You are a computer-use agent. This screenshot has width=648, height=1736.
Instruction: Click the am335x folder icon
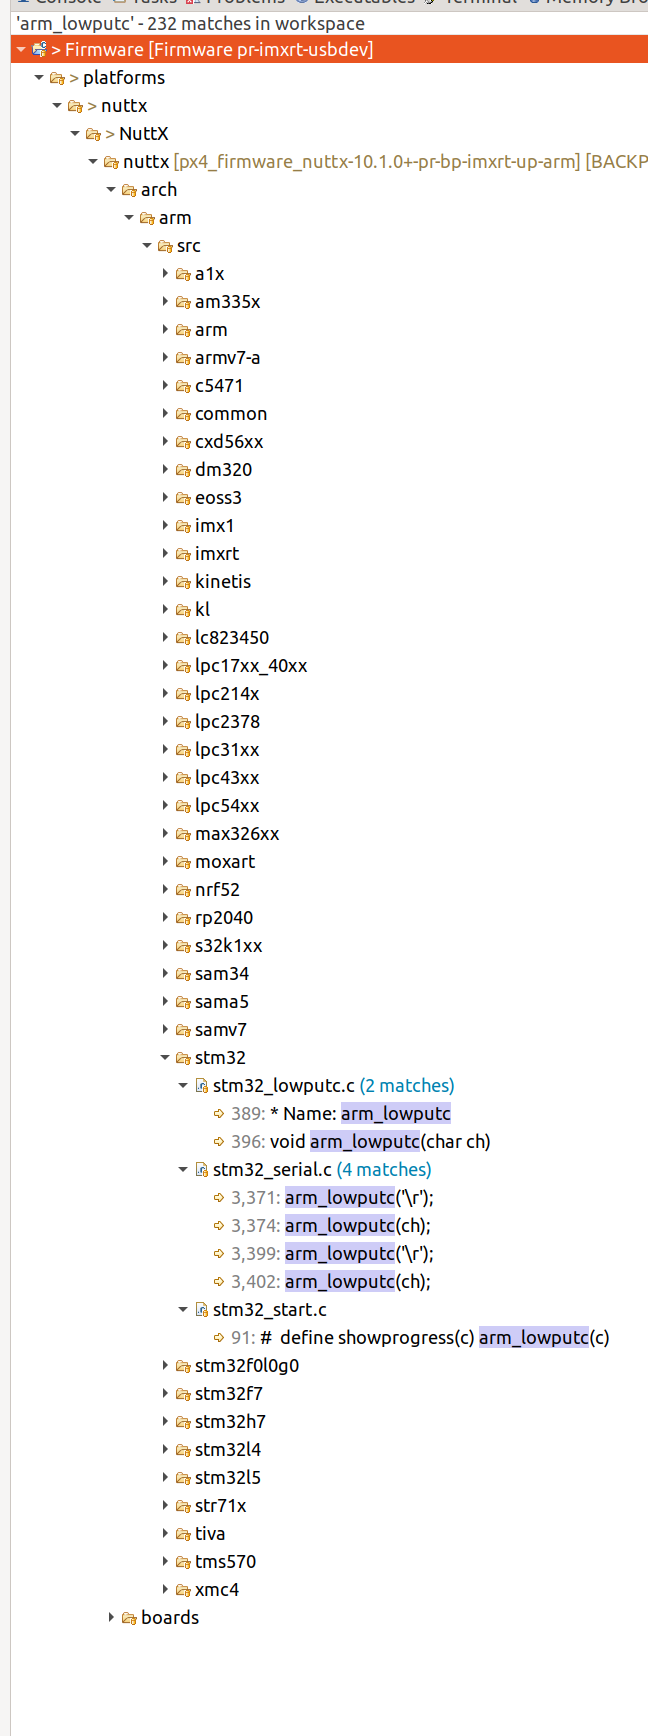click(x=183, y=301)
